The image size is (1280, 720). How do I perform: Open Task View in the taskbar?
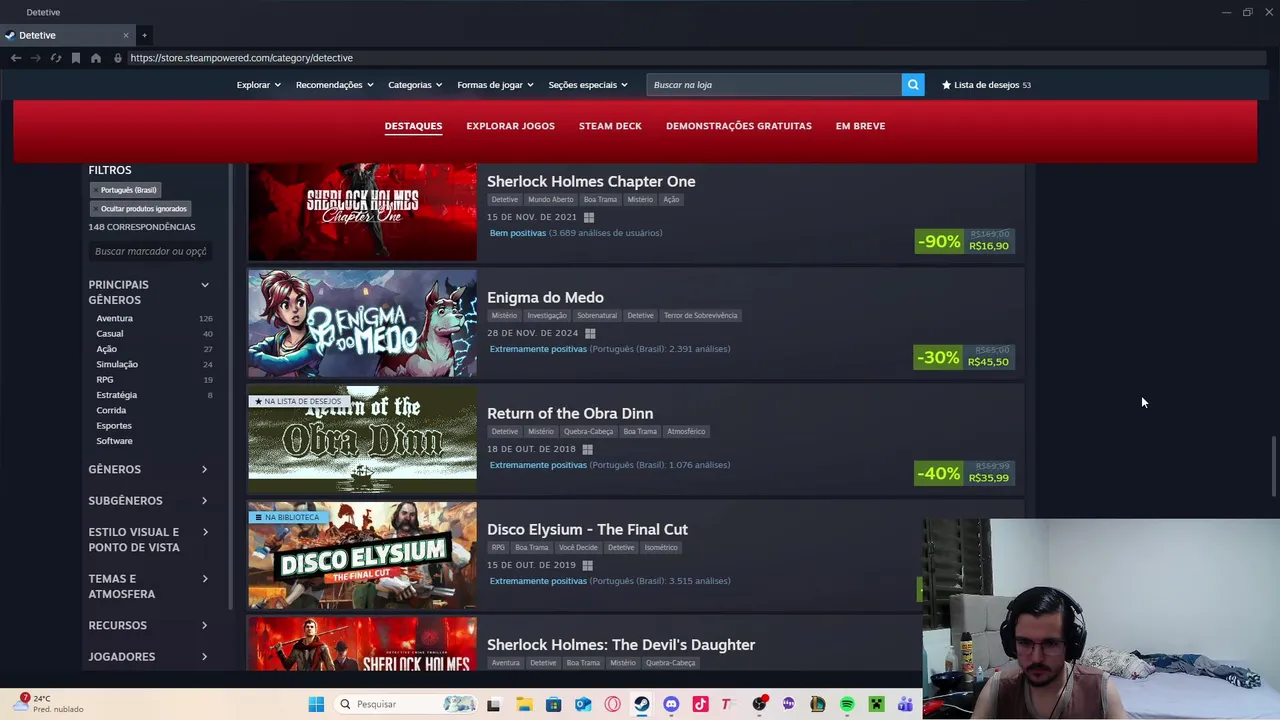(493, 704)
